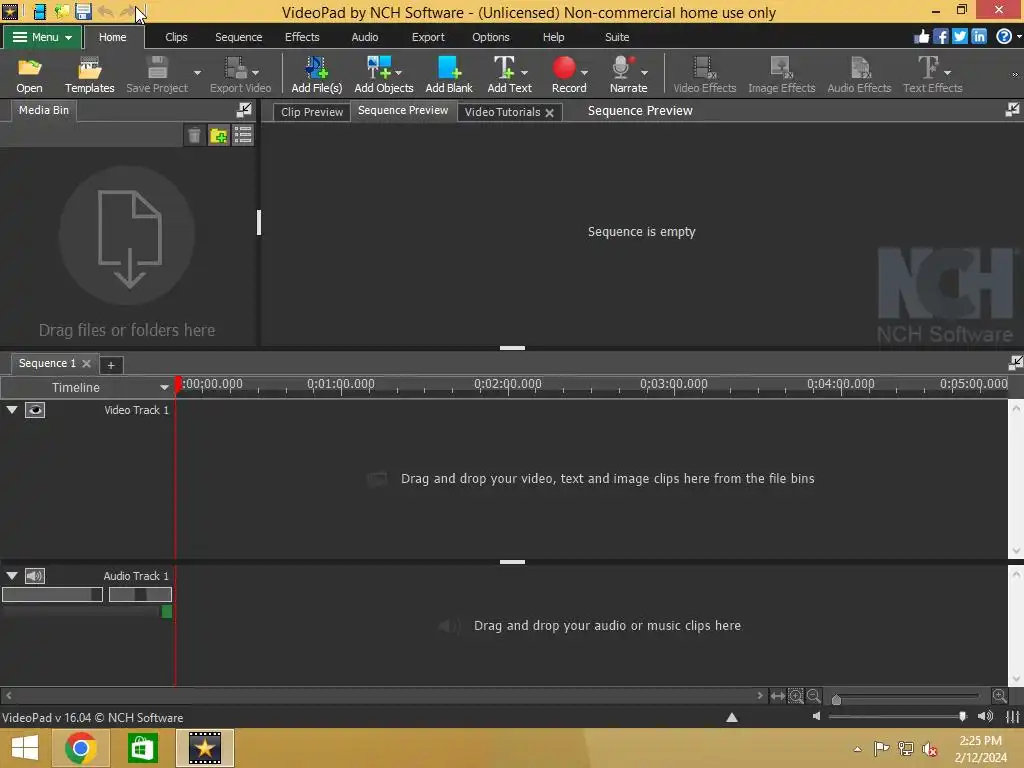
Task: Open the Effects ribbon tab
Action: point(302,37)
